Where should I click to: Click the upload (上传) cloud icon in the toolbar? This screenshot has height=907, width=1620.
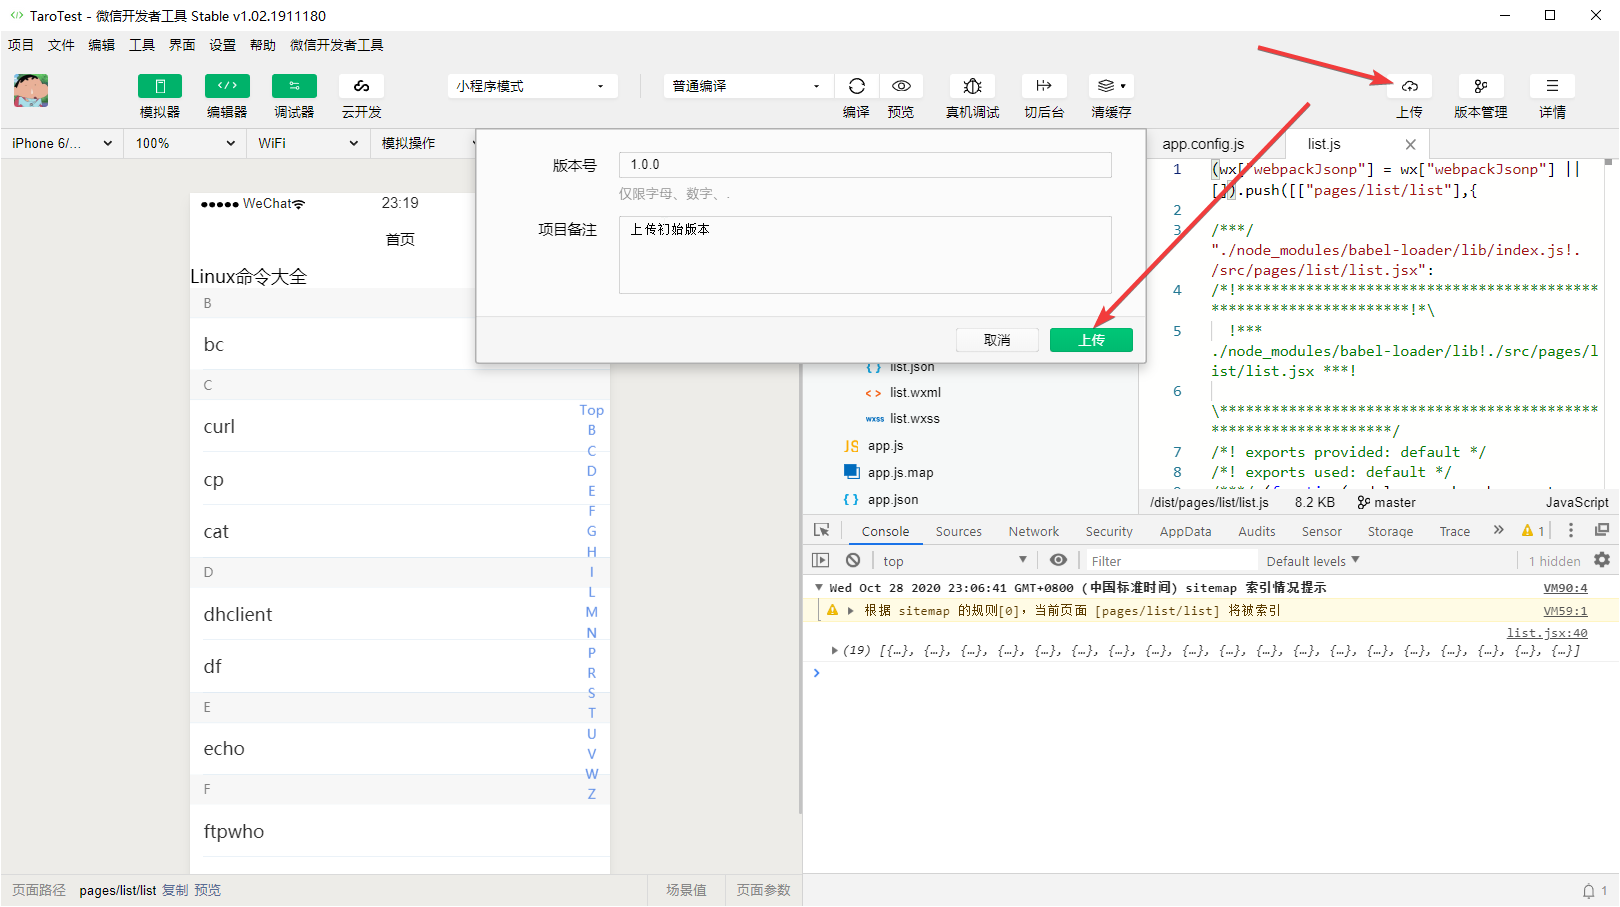click(x=1409, y=86)
